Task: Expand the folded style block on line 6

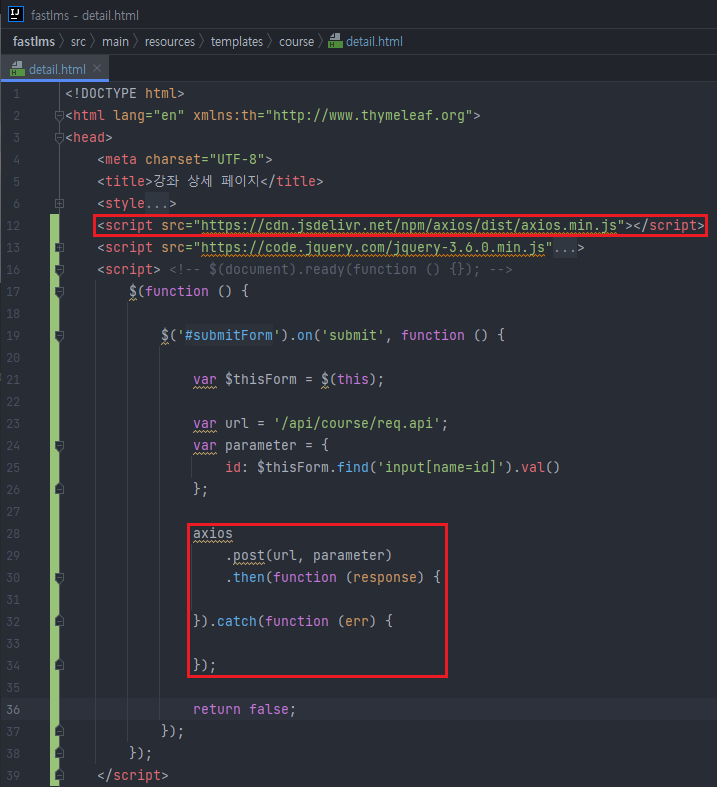Action: click(59, 203)
